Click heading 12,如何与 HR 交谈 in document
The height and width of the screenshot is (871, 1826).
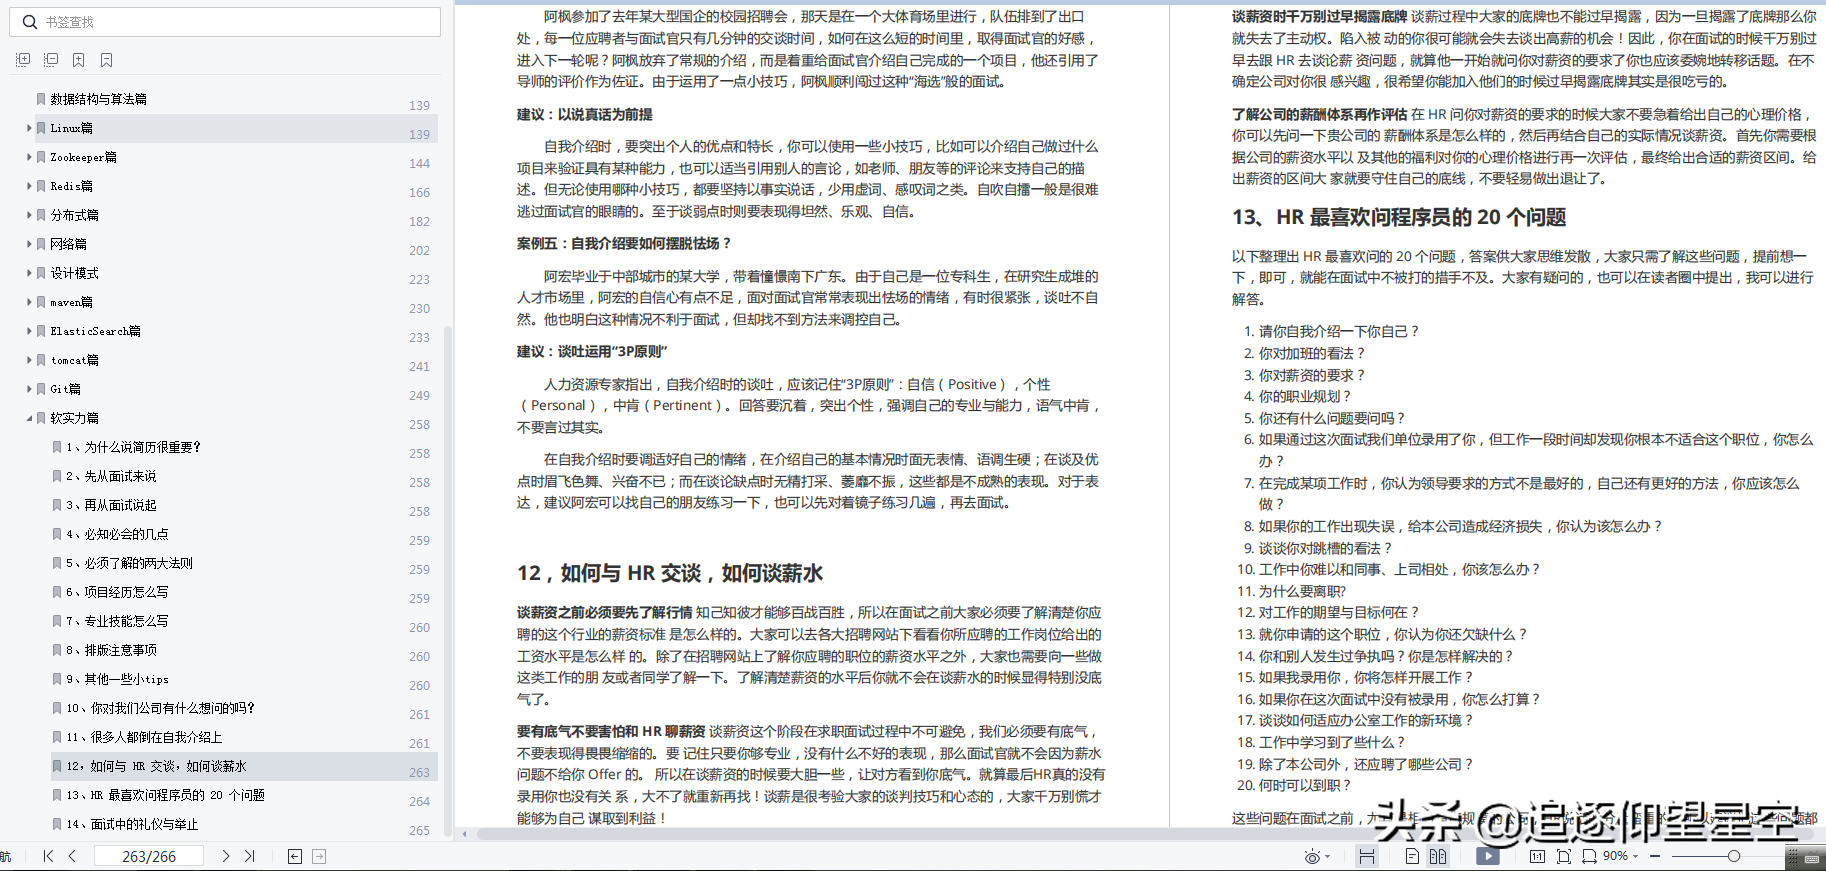tap(670, 573)
